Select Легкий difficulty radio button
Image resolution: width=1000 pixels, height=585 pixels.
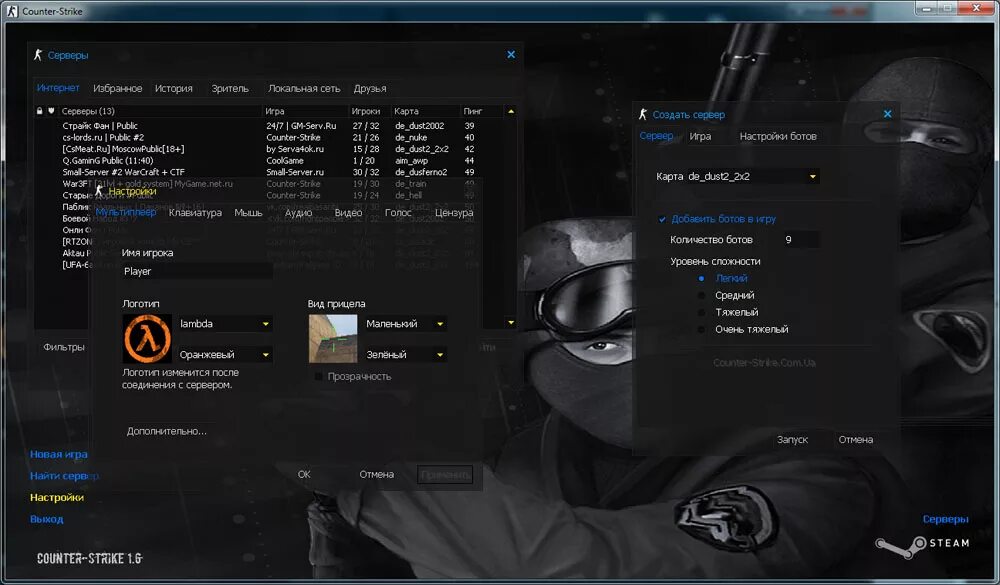702,279
